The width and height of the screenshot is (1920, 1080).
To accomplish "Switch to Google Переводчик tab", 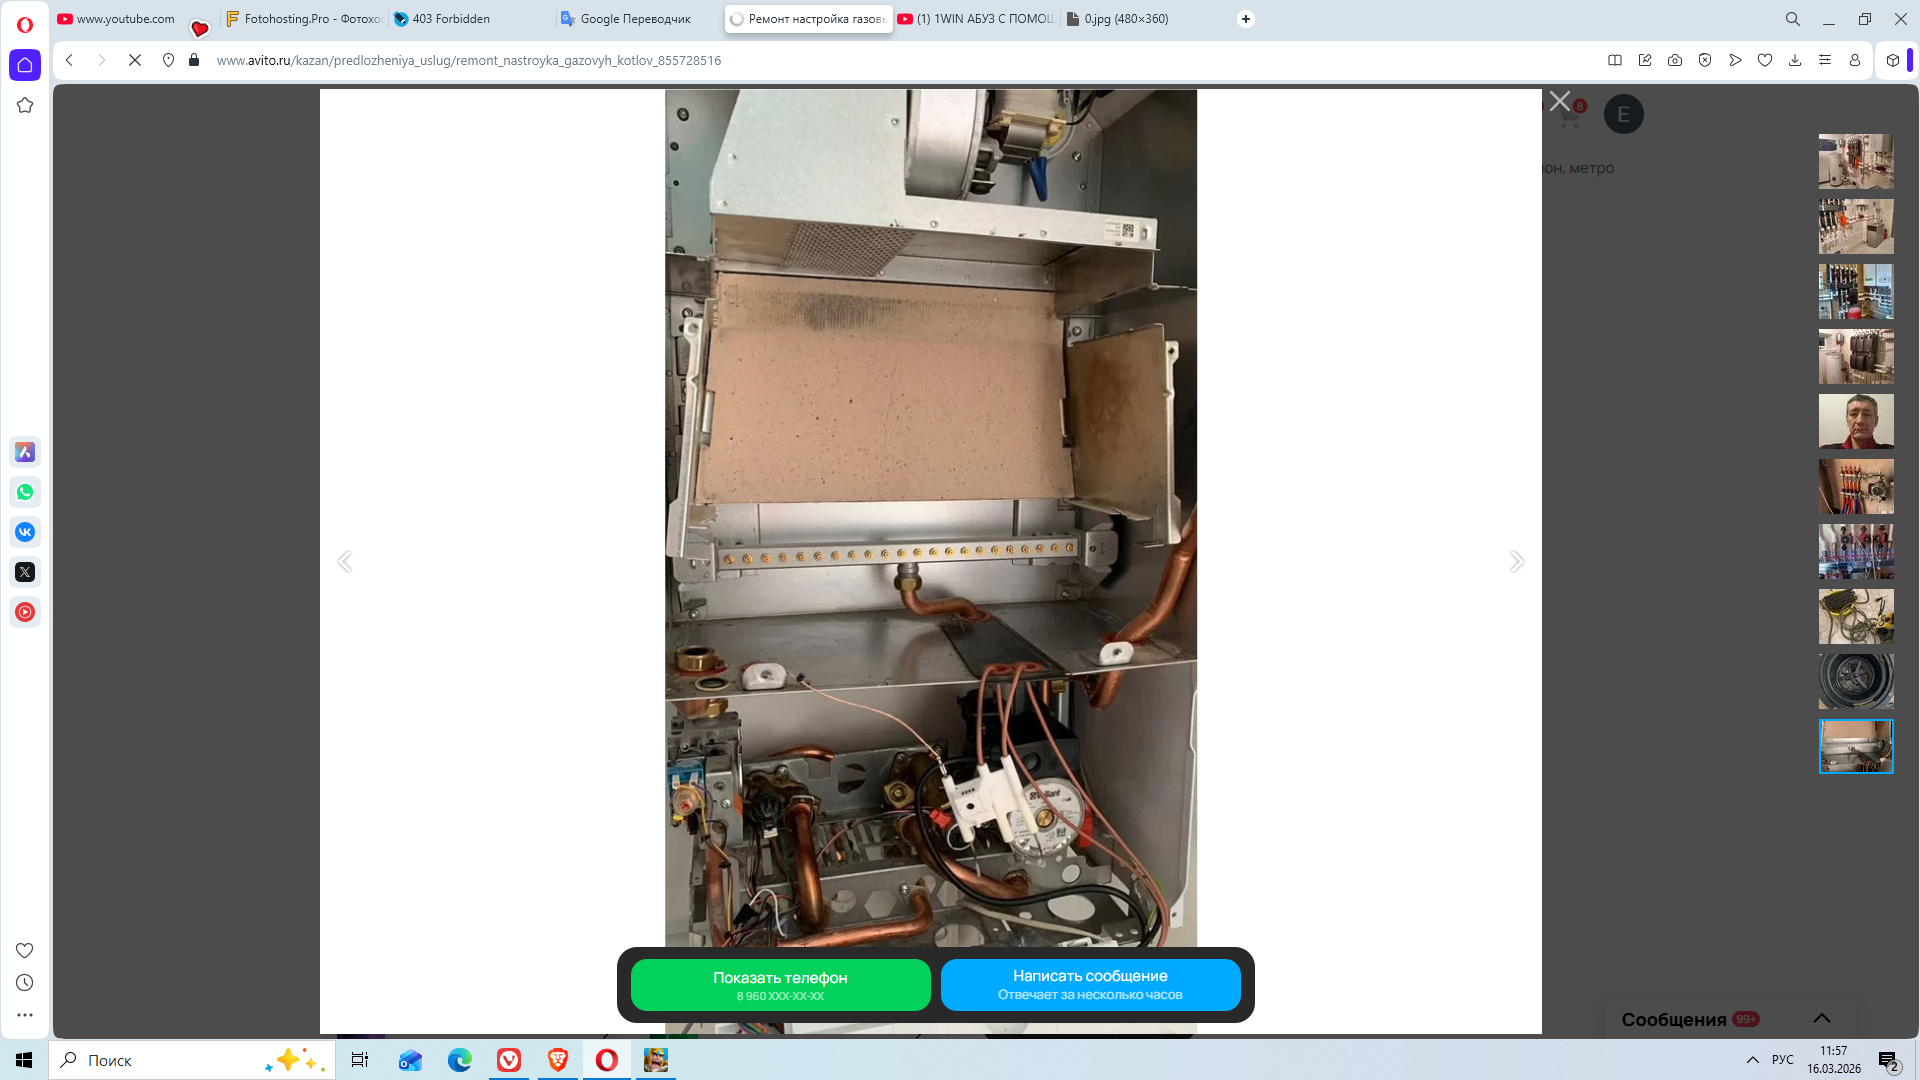I will click(x=634, y=19).
